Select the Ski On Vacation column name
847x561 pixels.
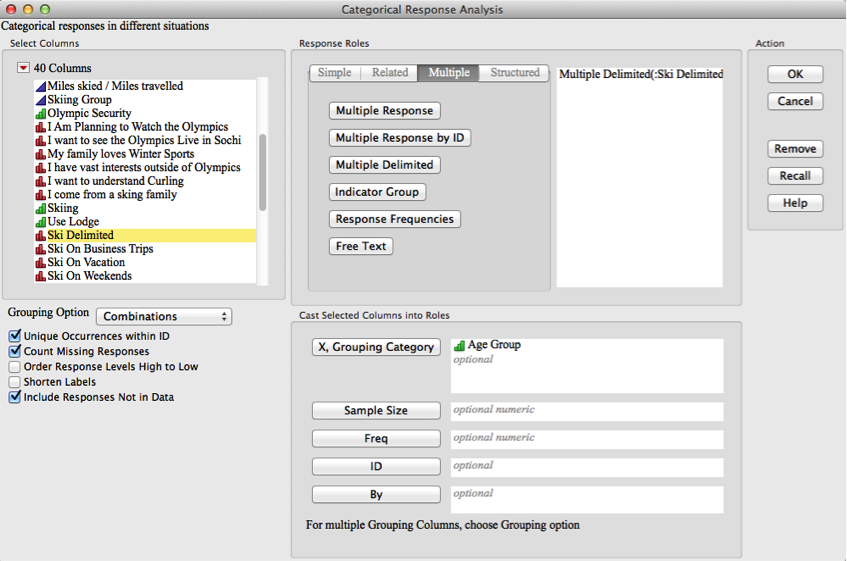(86, 262)
